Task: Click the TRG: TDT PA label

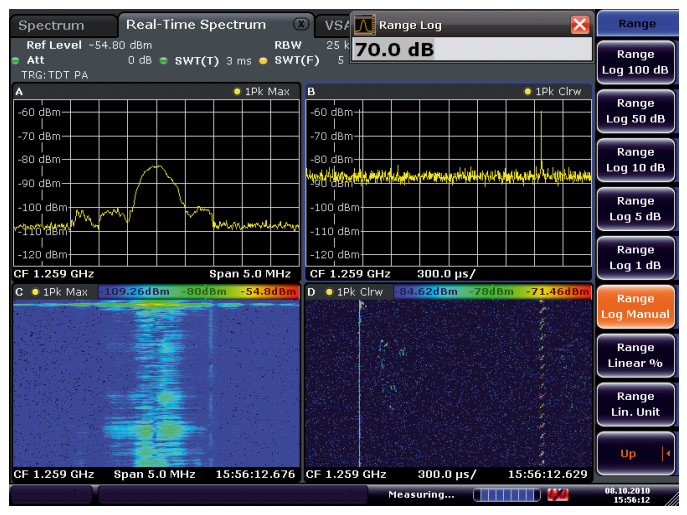Action: click(55, 75)
